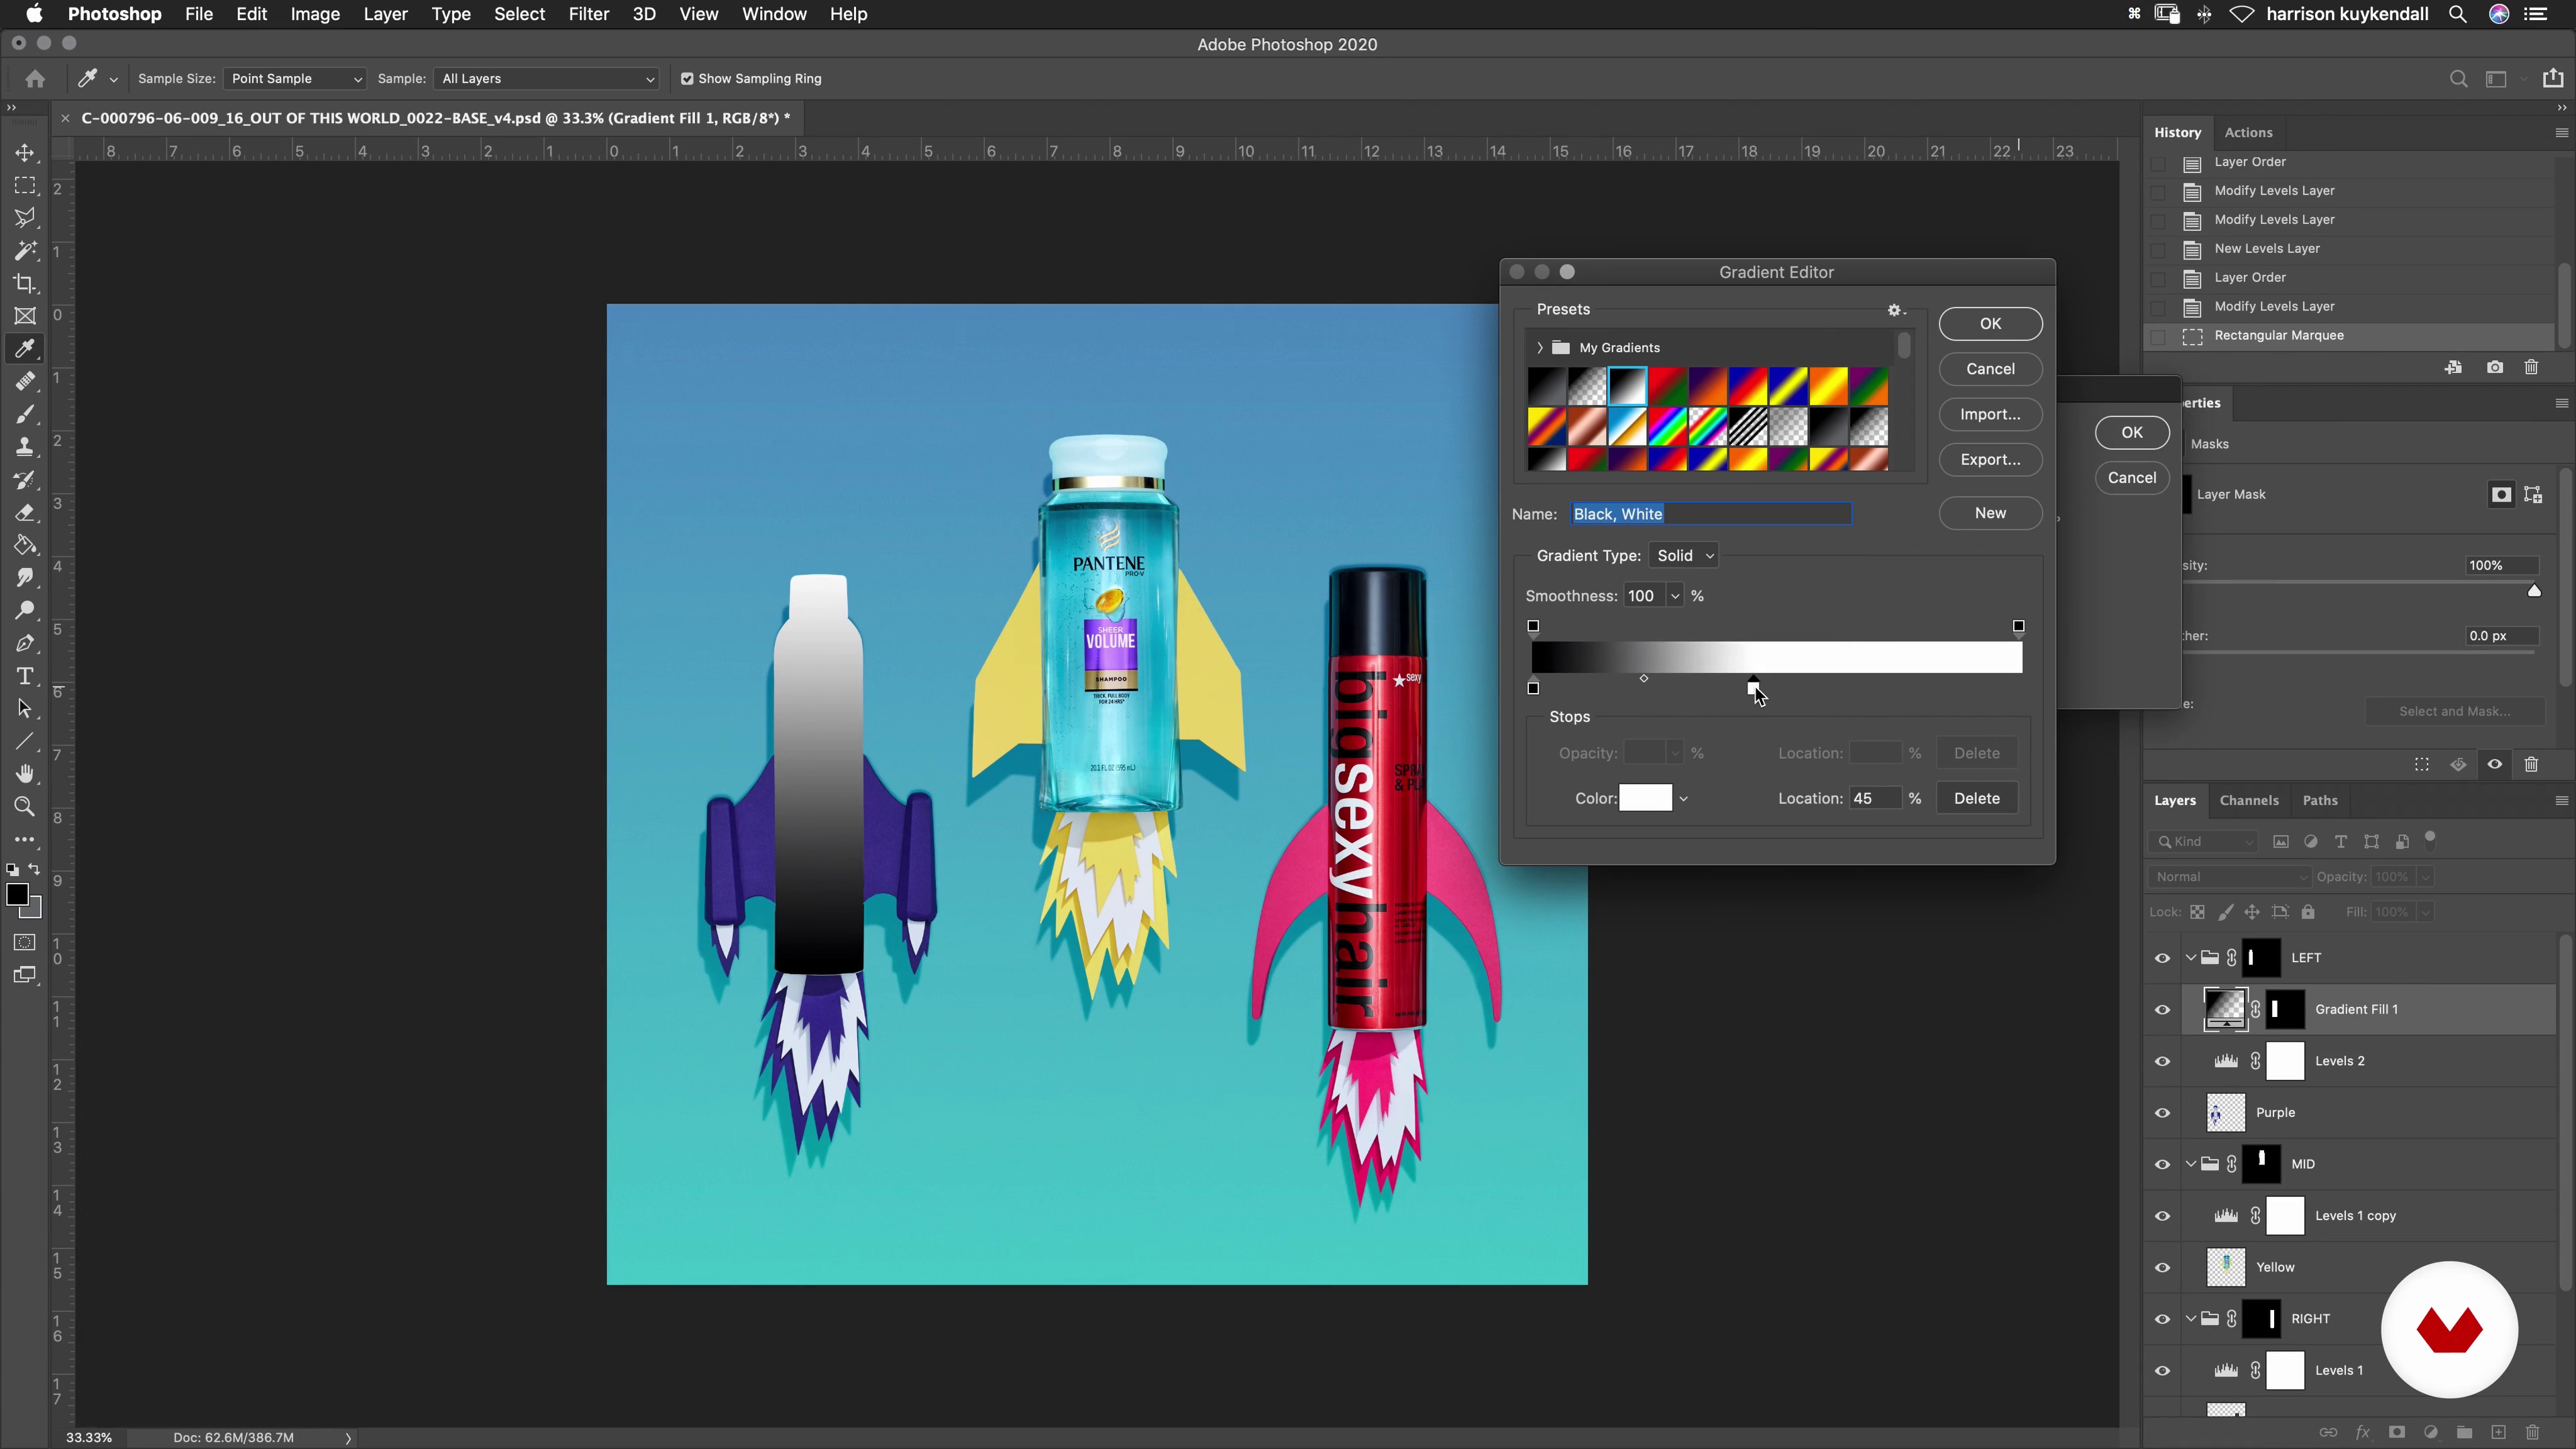Switch to the Actions tab
This screenshot has height=1449, width=2576.
2249,133
